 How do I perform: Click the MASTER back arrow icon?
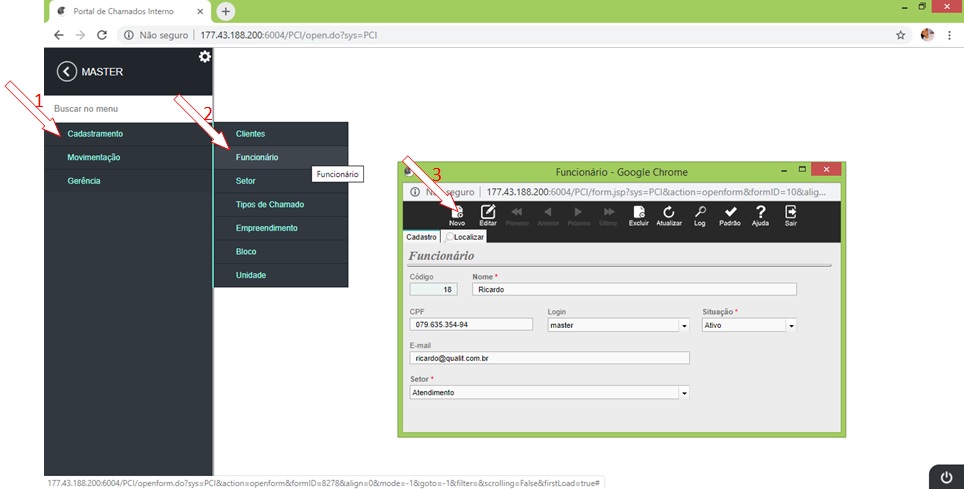[66, 71]
